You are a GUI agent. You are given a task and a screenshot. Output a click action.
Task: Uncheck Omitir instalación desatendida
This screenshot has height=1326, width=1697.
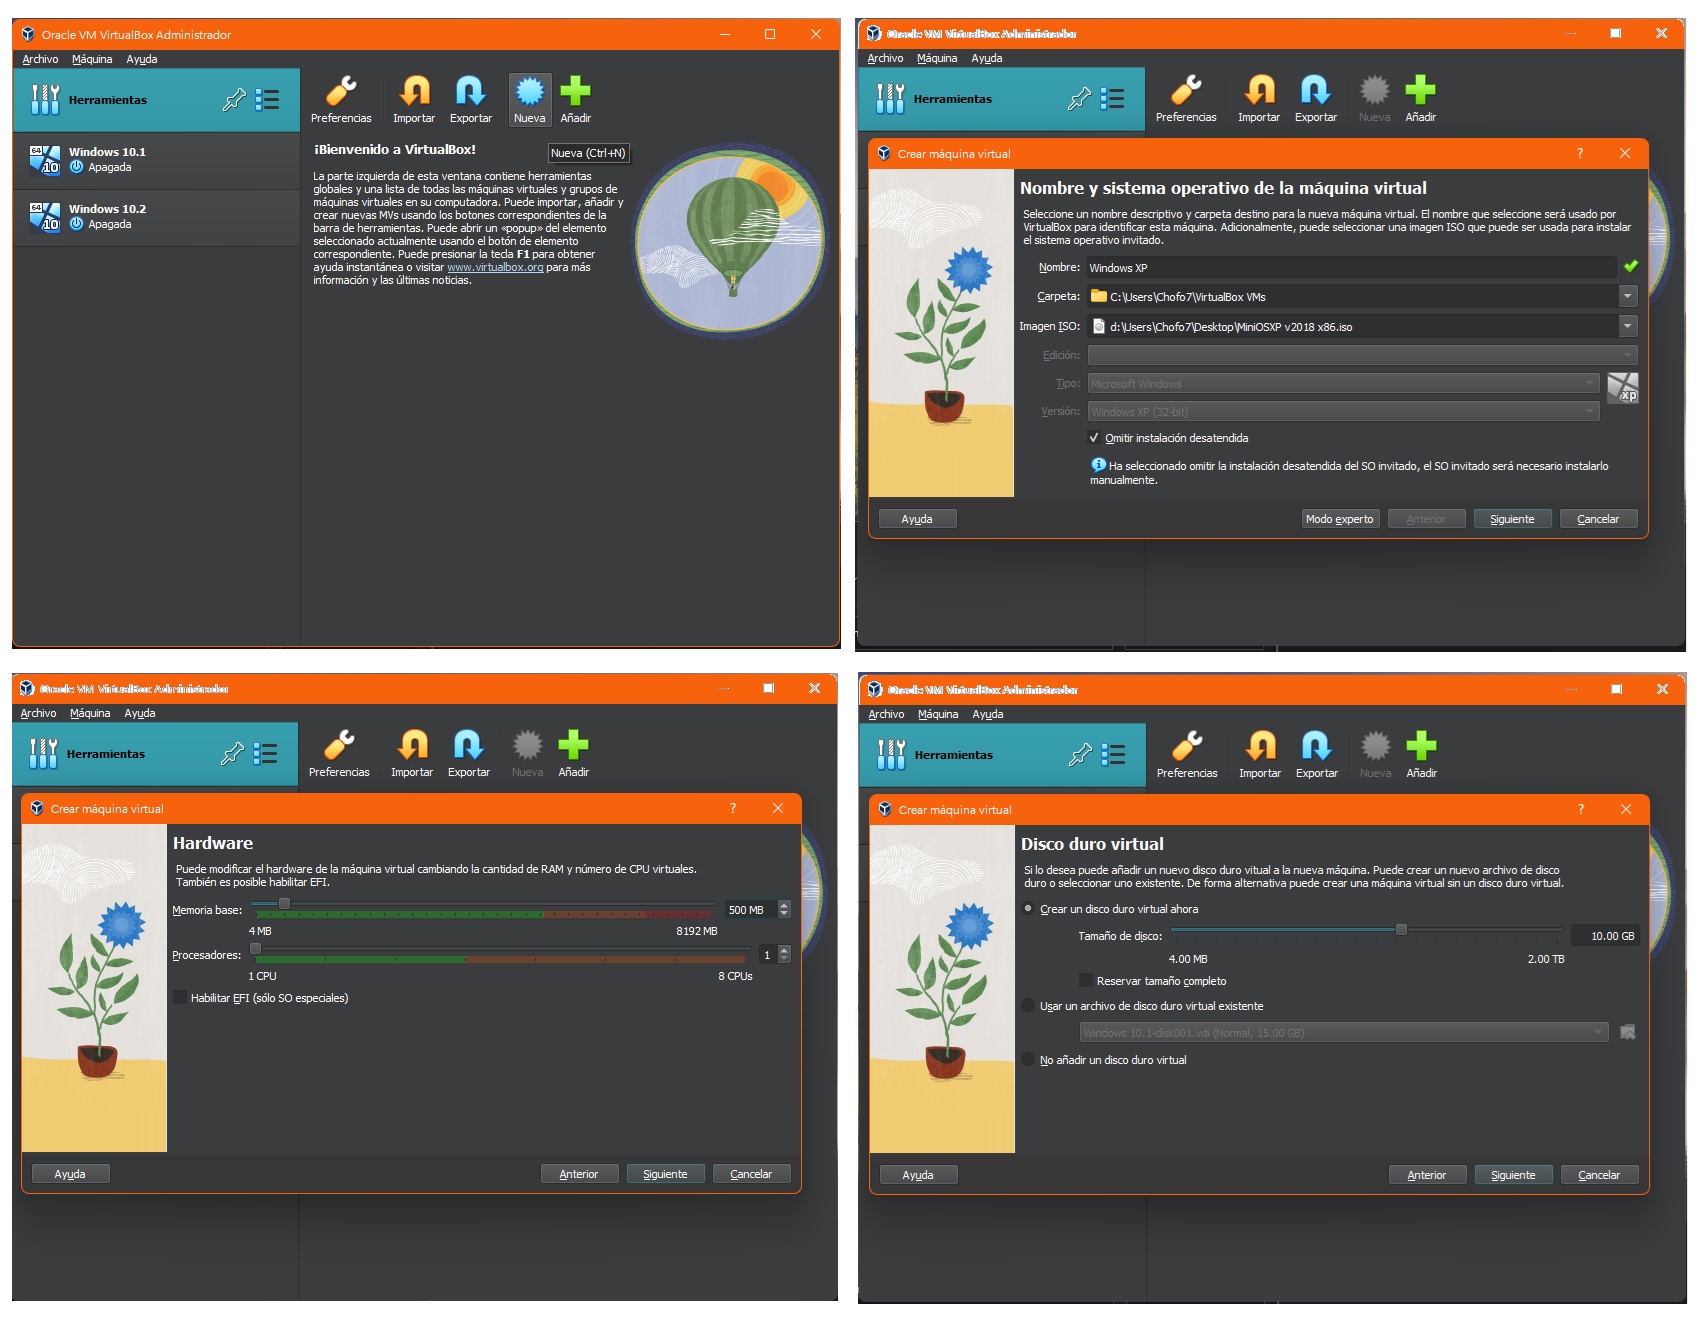1094,438
